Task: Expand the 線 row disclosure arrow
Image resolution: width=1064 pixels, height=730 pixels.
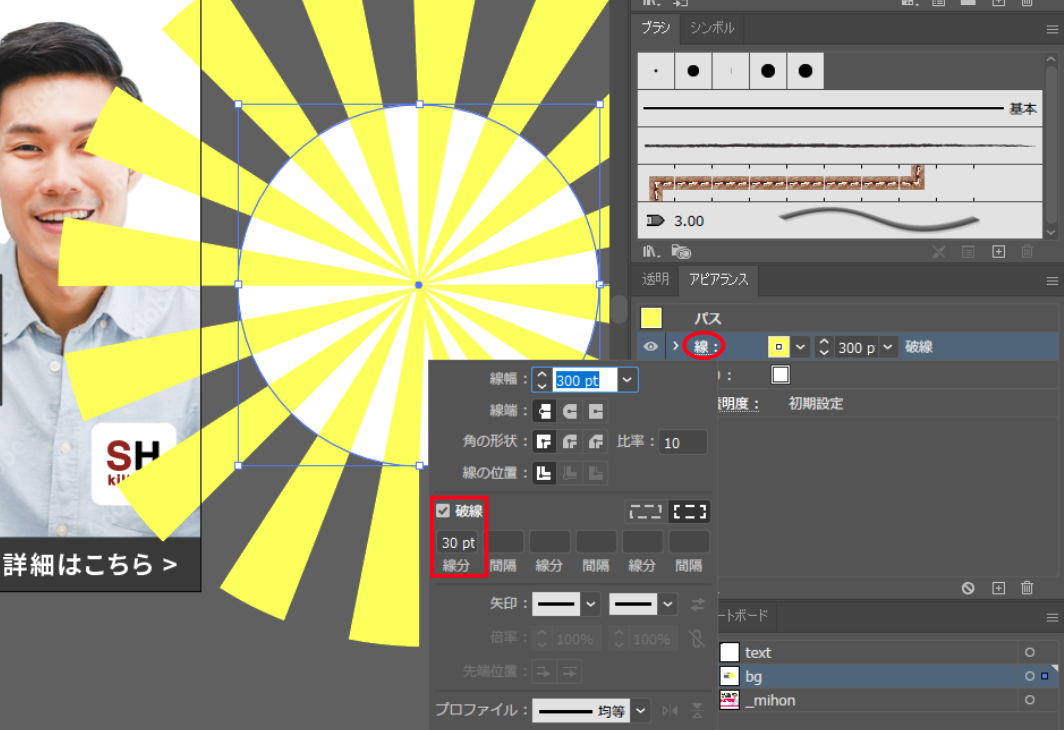Action: (675, 346)
